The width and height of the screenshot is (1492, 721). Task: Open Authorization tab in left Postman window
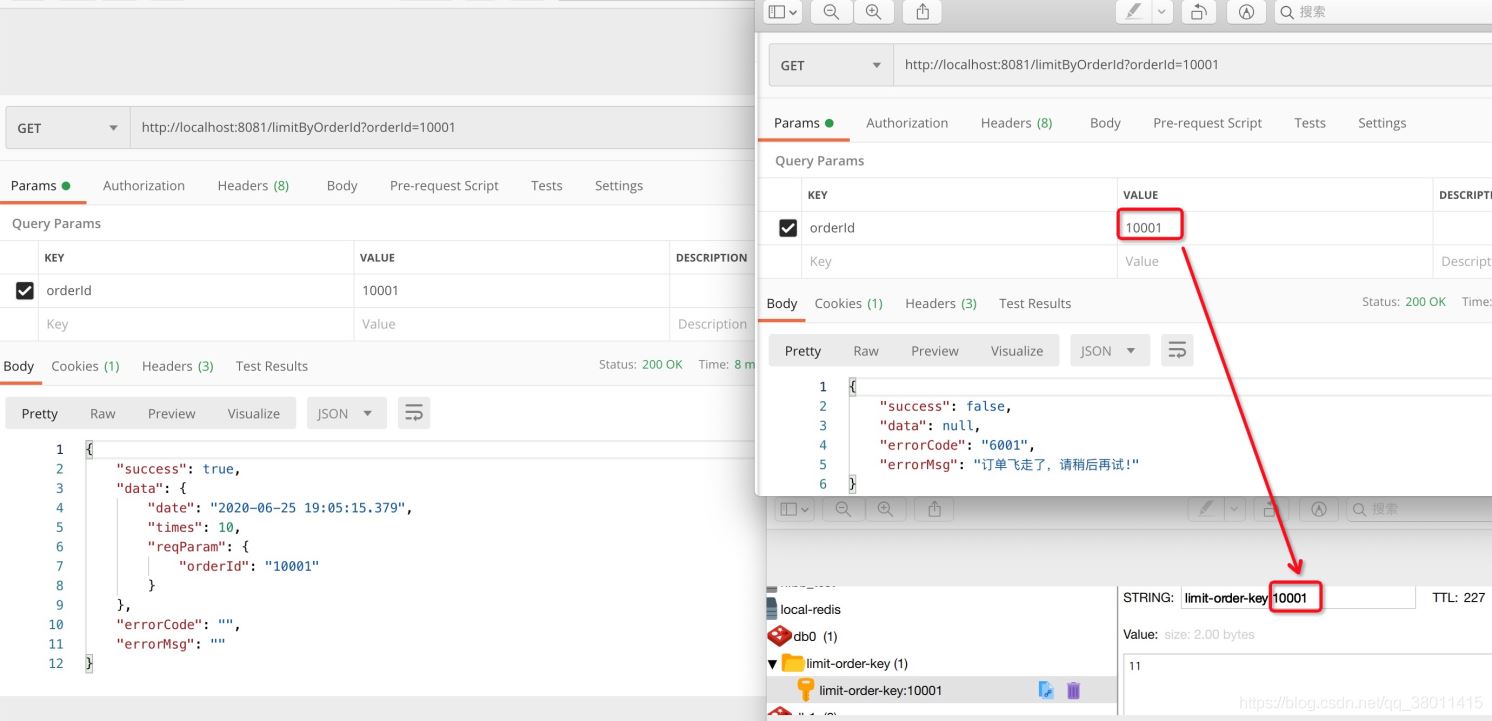tap(144, 185)
